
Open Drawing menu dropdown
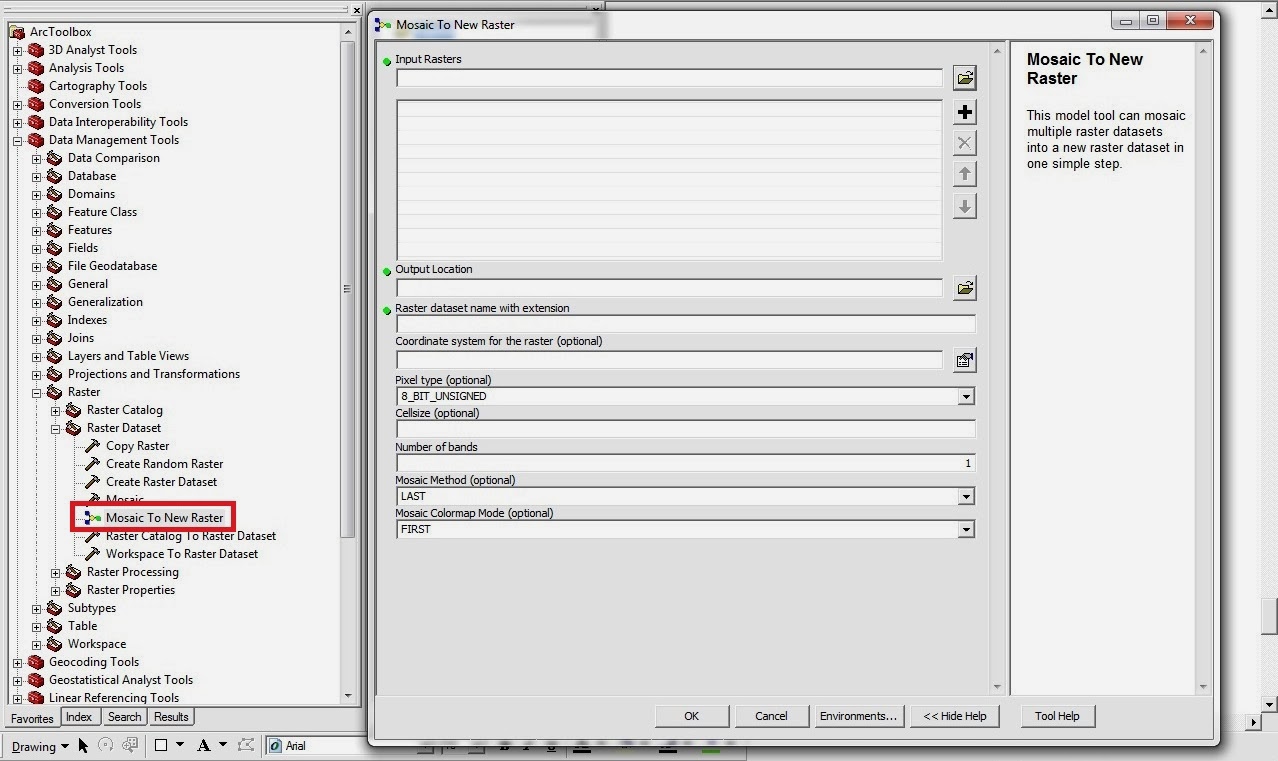[40, 746]
